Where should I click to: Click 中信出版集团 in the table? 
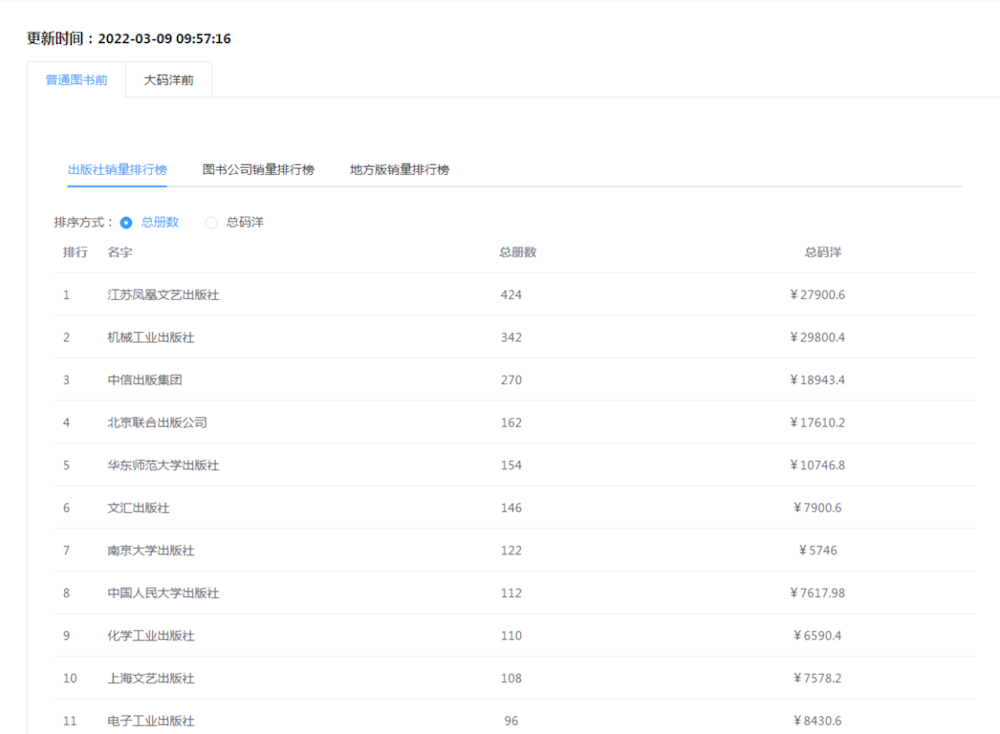(x=145, y=380)
